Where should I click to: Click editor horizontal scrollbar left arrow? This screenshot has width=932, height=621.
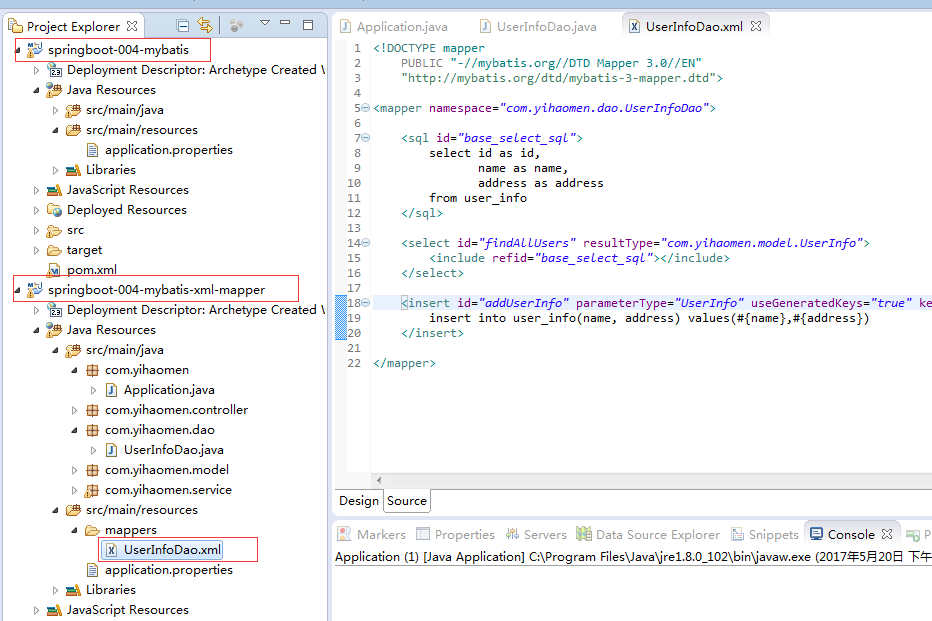coord(379,480)
